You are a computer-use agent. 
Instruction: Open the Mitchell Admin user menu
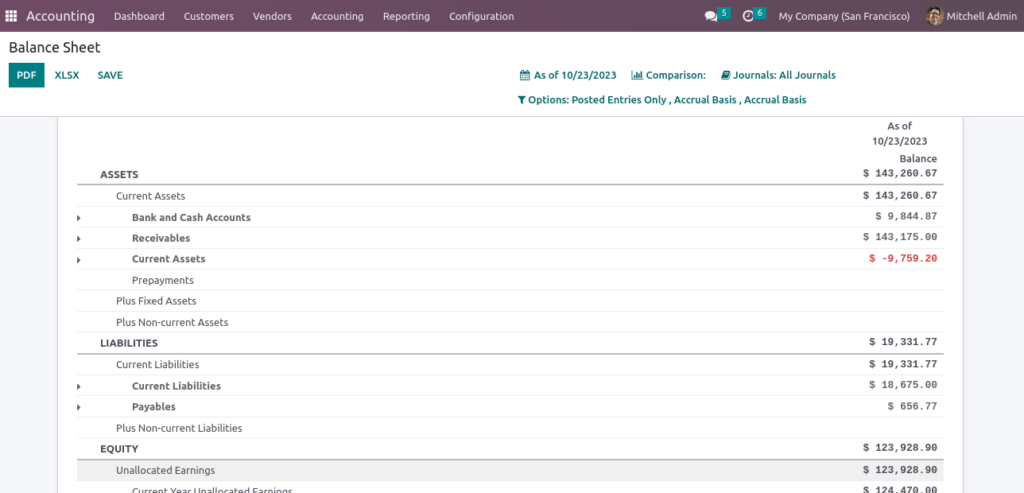coord(971,16)
